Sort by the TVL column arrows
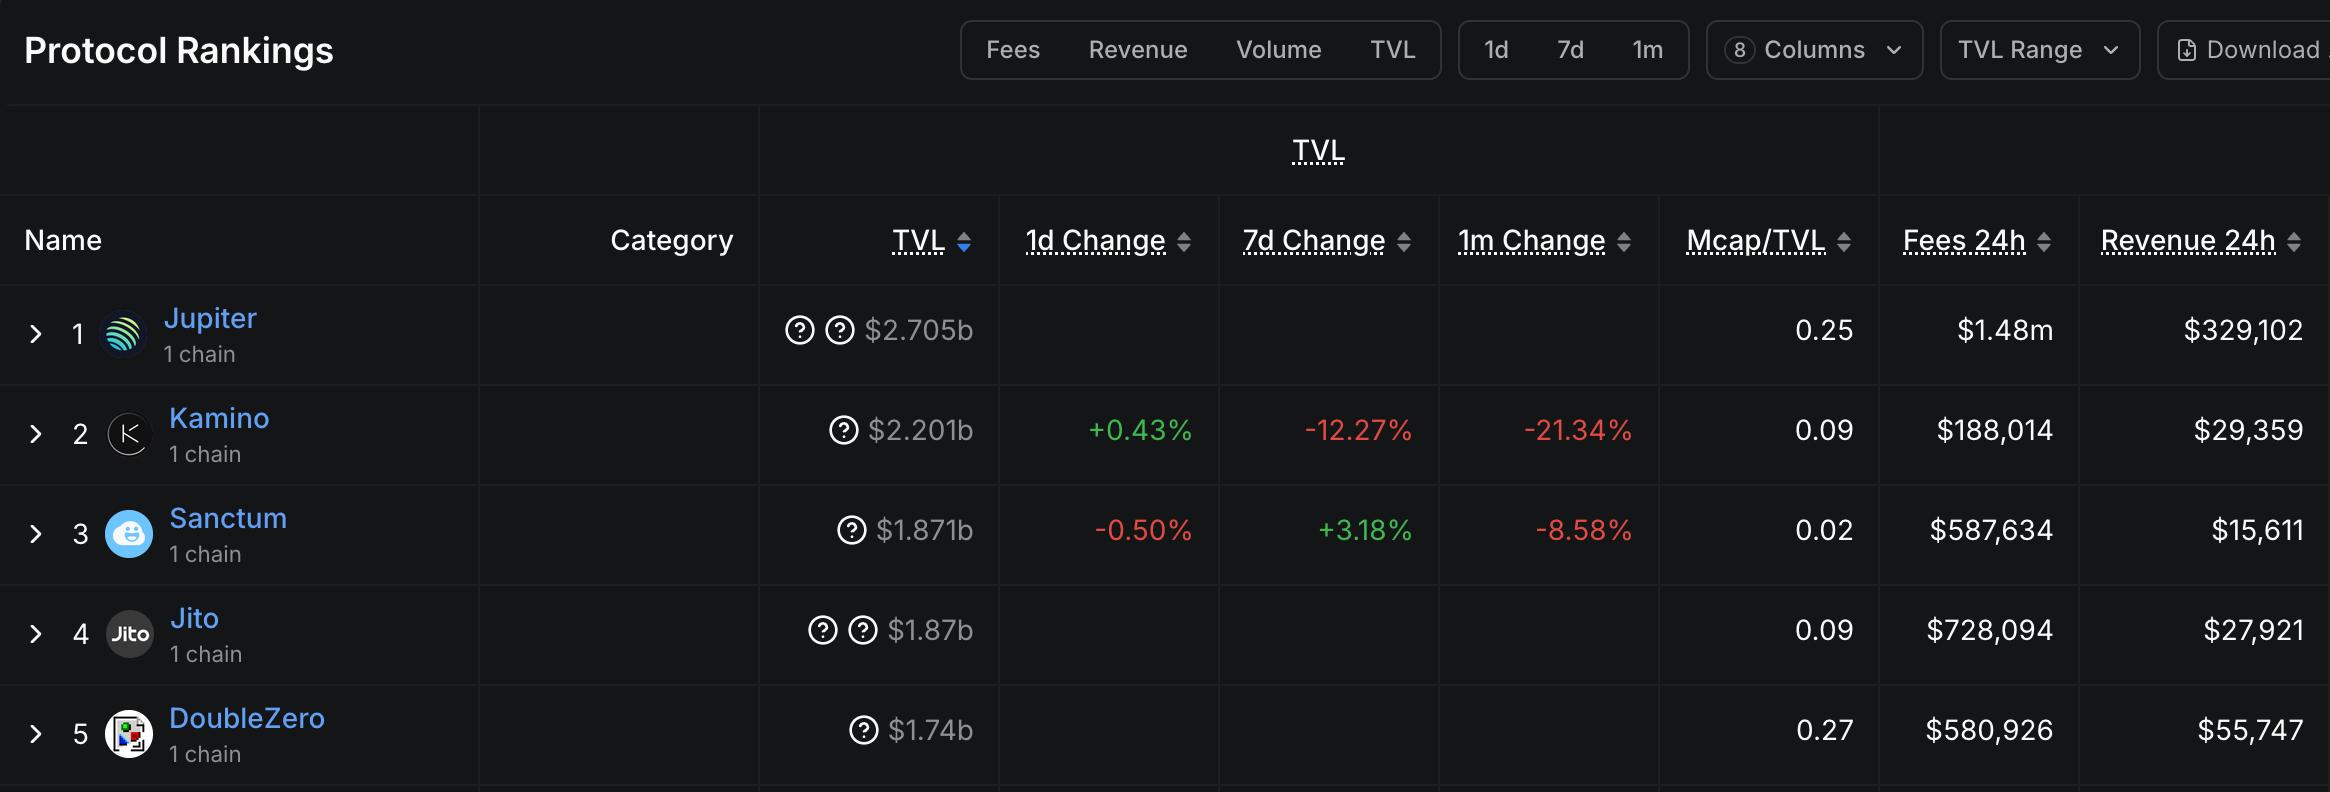The width and height of the screenshot is (2330, 792). 964,241
